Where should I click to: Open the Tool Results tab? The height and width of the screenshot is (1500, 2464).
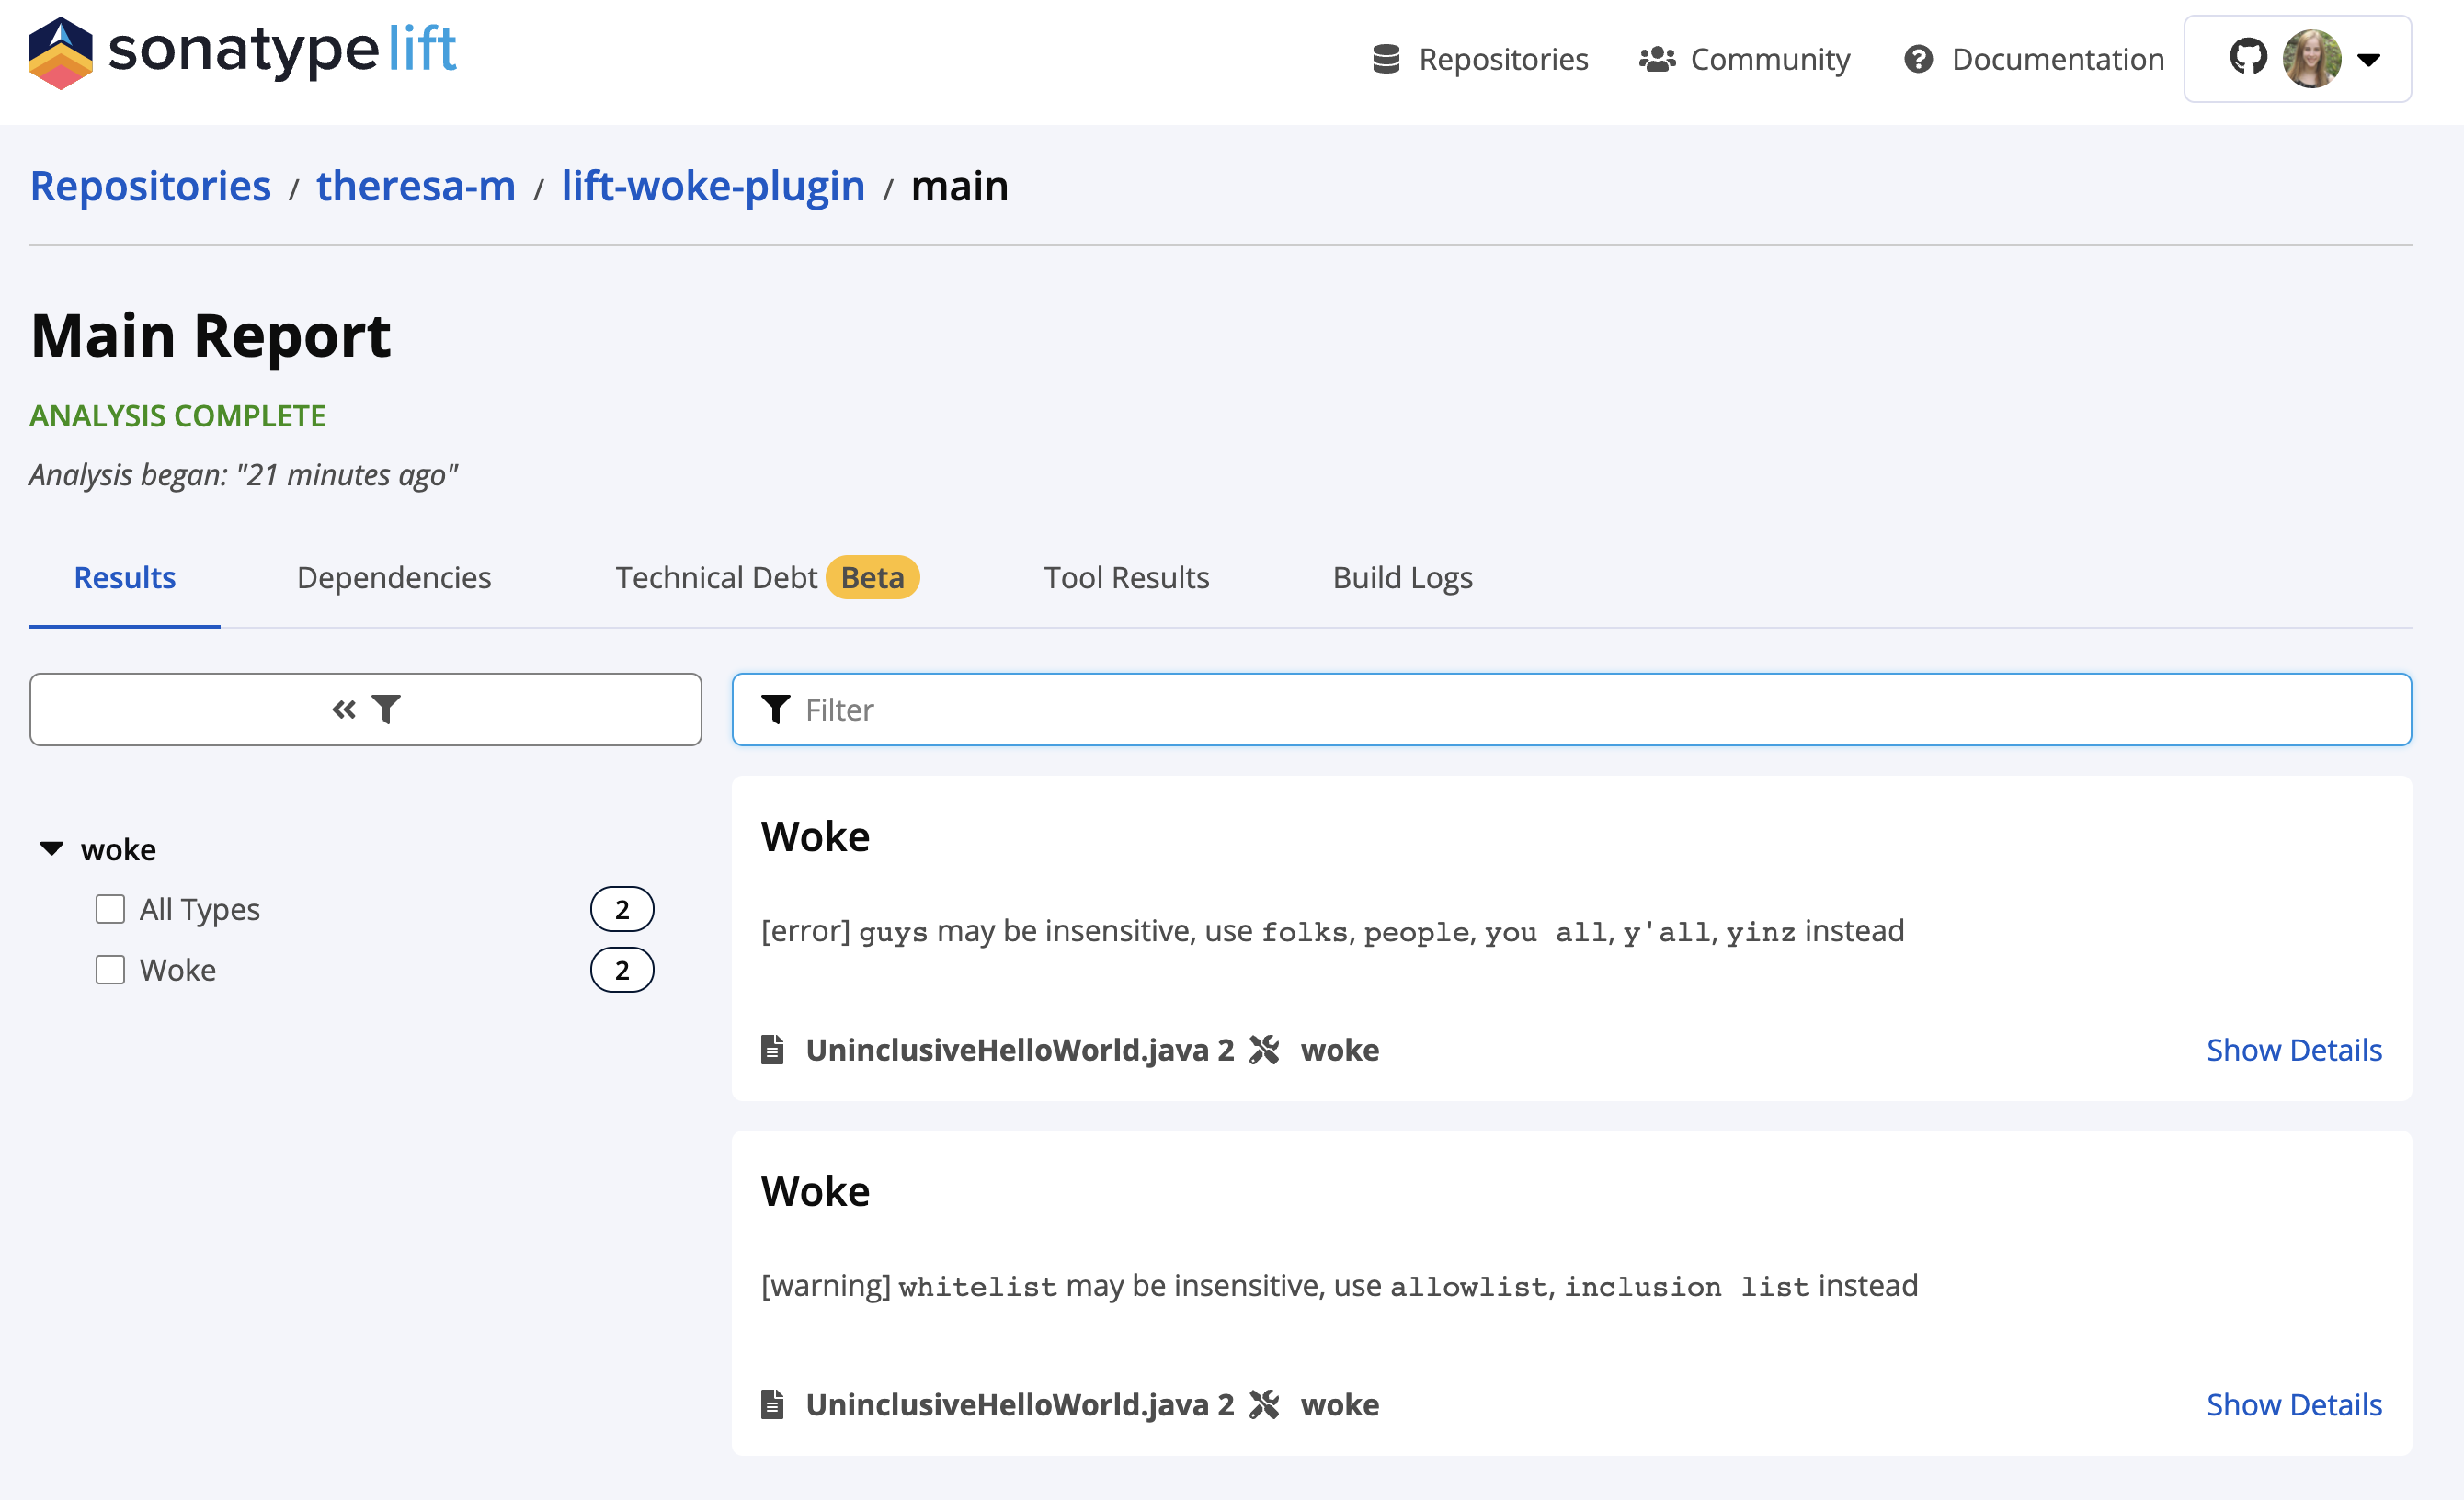pos(1127,577)
